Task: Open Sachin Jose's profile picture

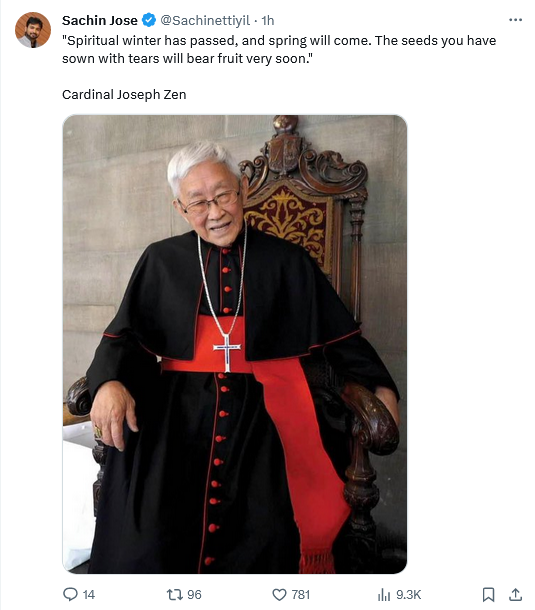Action: click(x=33, y=30)
